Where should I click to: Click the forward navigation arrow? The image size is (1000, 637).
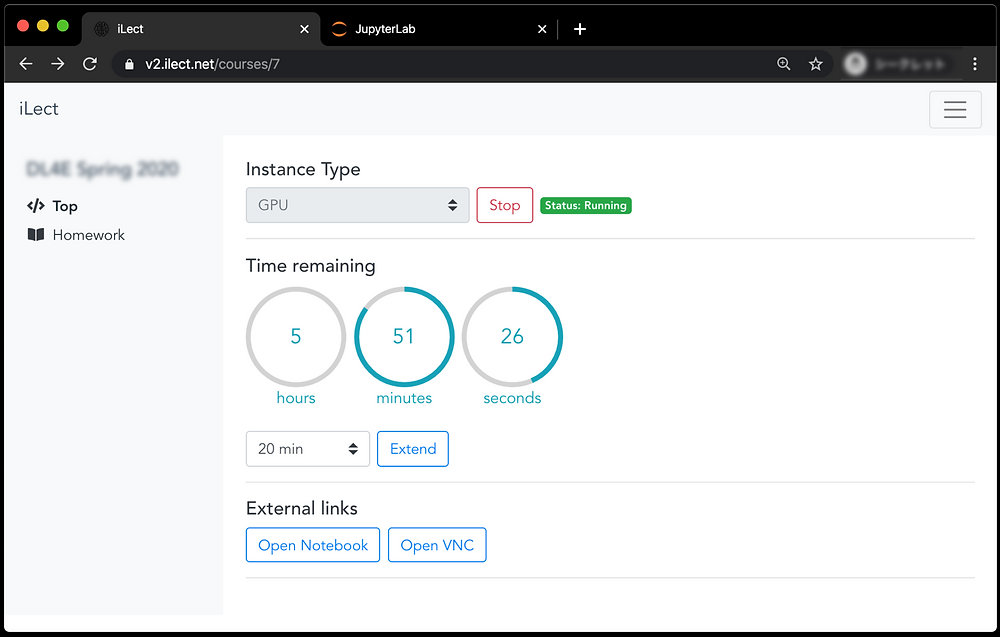point(57,63)
